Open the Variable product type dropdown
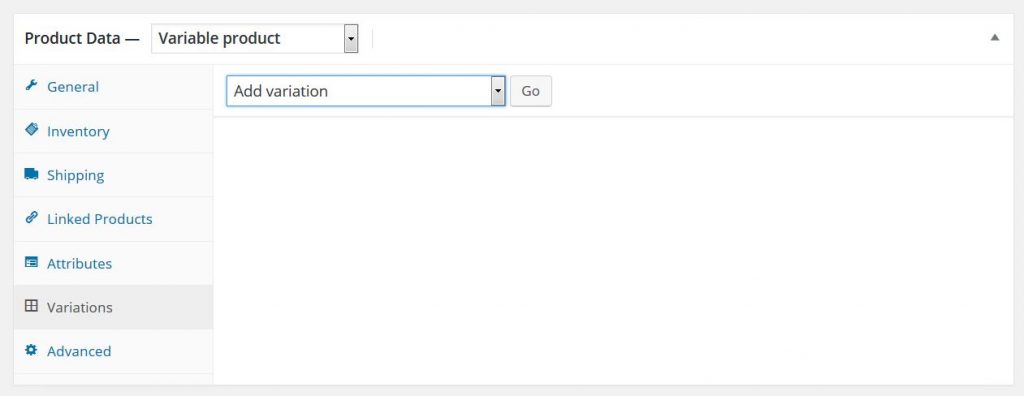This screenshot has width=1024, height=396. (255, 39)
